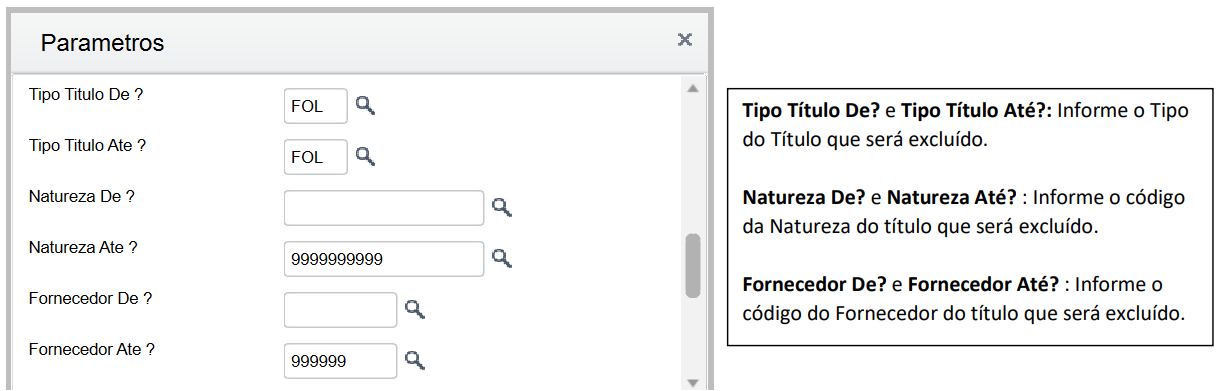Image resolution: width=1224 pixels, height=391 pixels.
Task: Click the 'Fornecedor Ate ?' label
Action: pos(92,350)
